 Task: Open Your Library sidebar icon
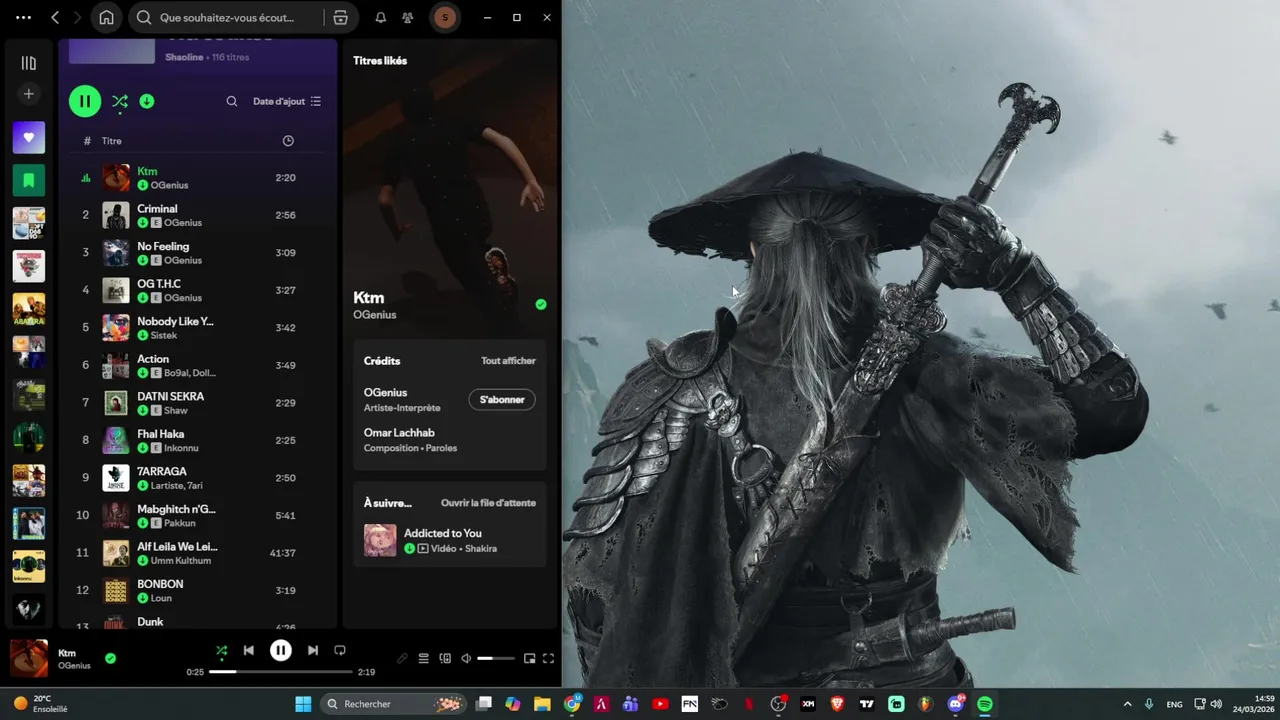click(x=28, y=63)
